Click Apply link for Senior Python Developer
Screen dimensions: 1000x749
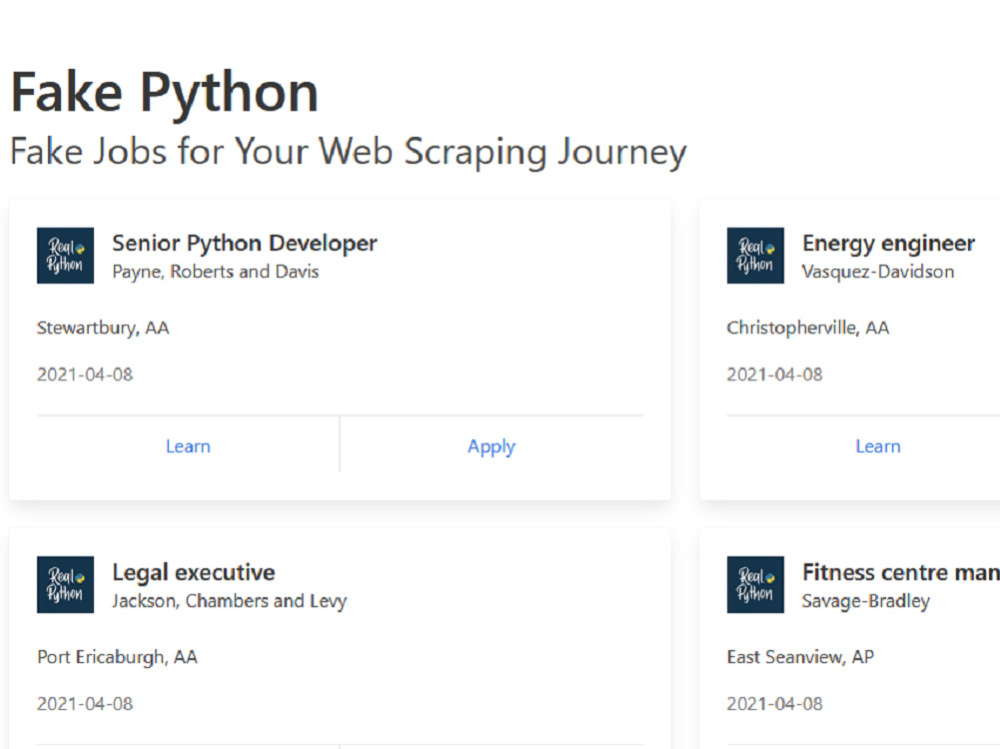click(x=491, y=447)
